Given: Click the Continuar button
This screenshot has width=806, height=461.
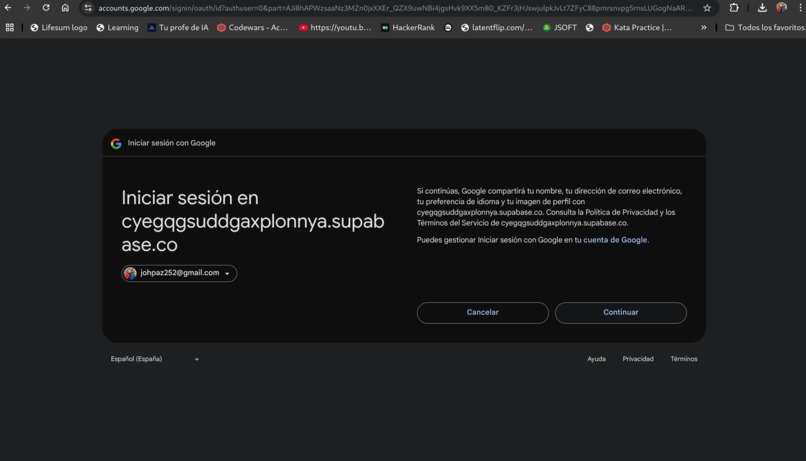Looking at the screenshot, I should coord(620,312).
